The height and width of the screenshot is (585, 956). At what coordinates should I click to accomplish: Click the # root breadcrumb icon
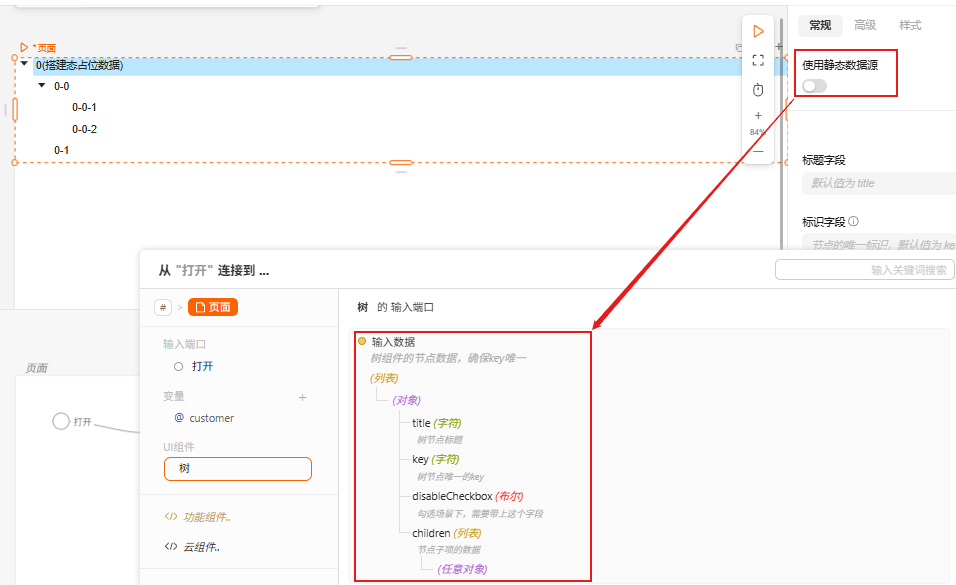click(163, 308)
